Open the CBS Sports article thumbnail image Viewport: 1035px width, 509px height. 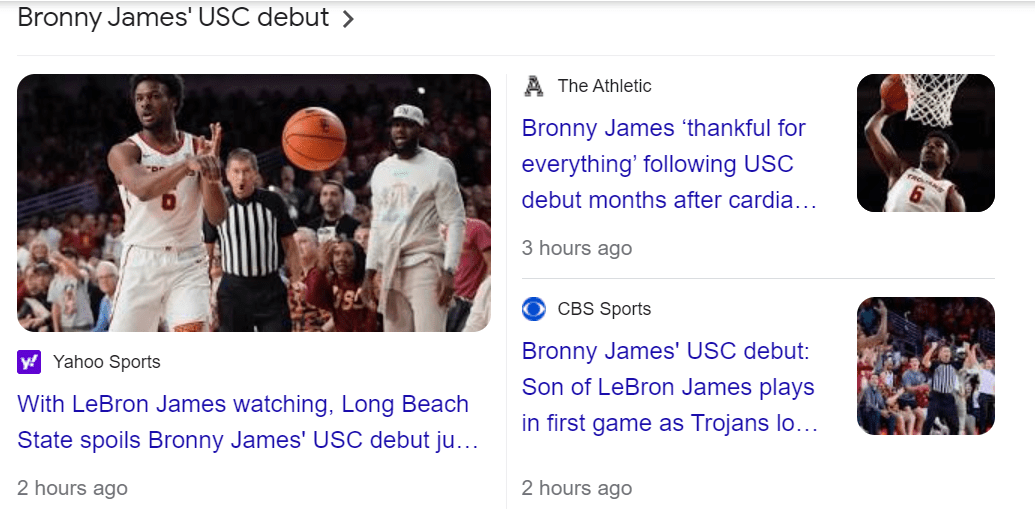(x=925, y=366)
